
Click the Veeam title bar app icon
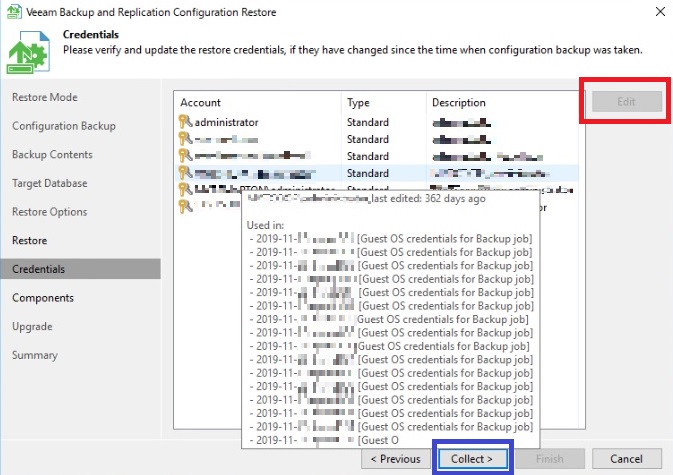click(x=14, y=12)
